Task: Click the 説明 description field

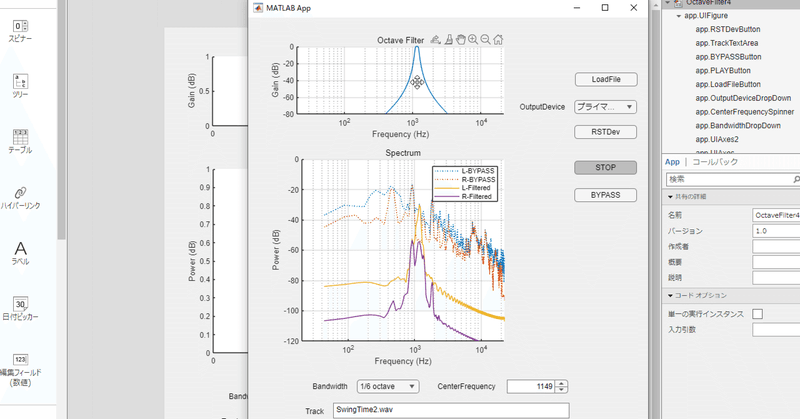Action: point(776,278)
